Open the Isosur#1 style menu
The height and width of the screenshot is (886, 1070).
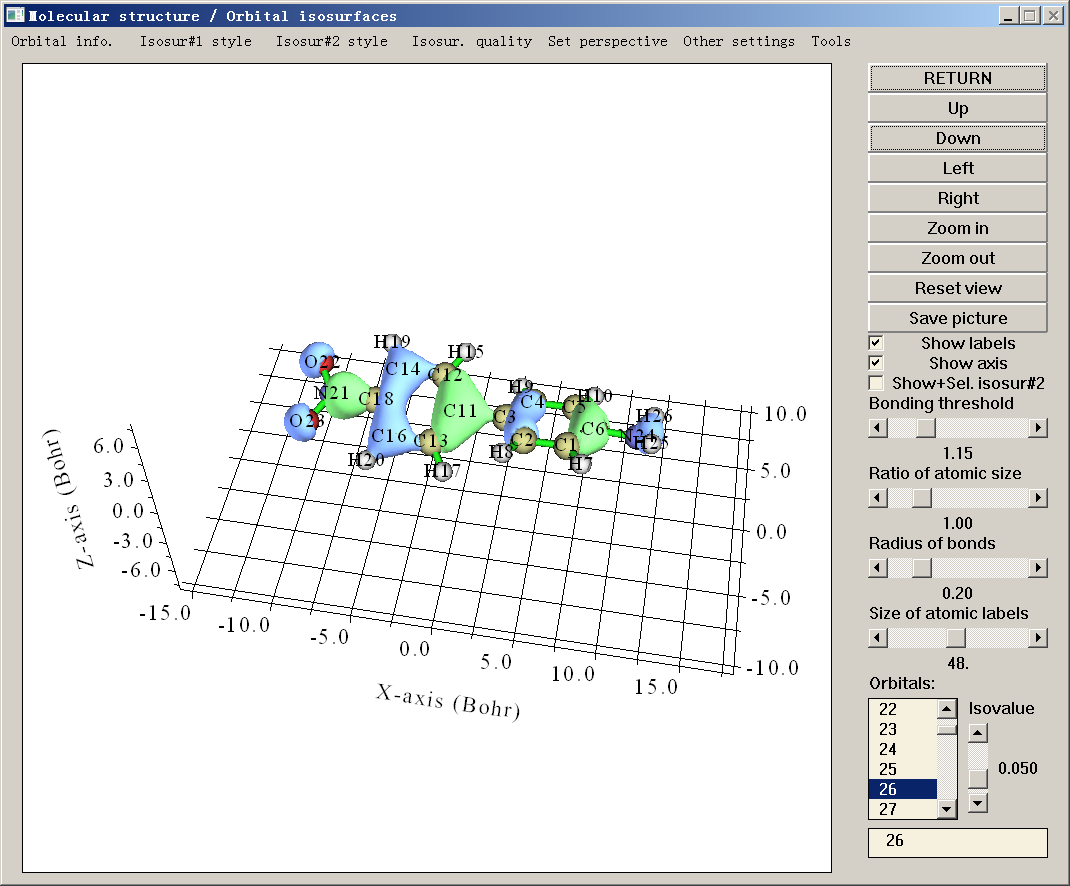tap(195, 41)
